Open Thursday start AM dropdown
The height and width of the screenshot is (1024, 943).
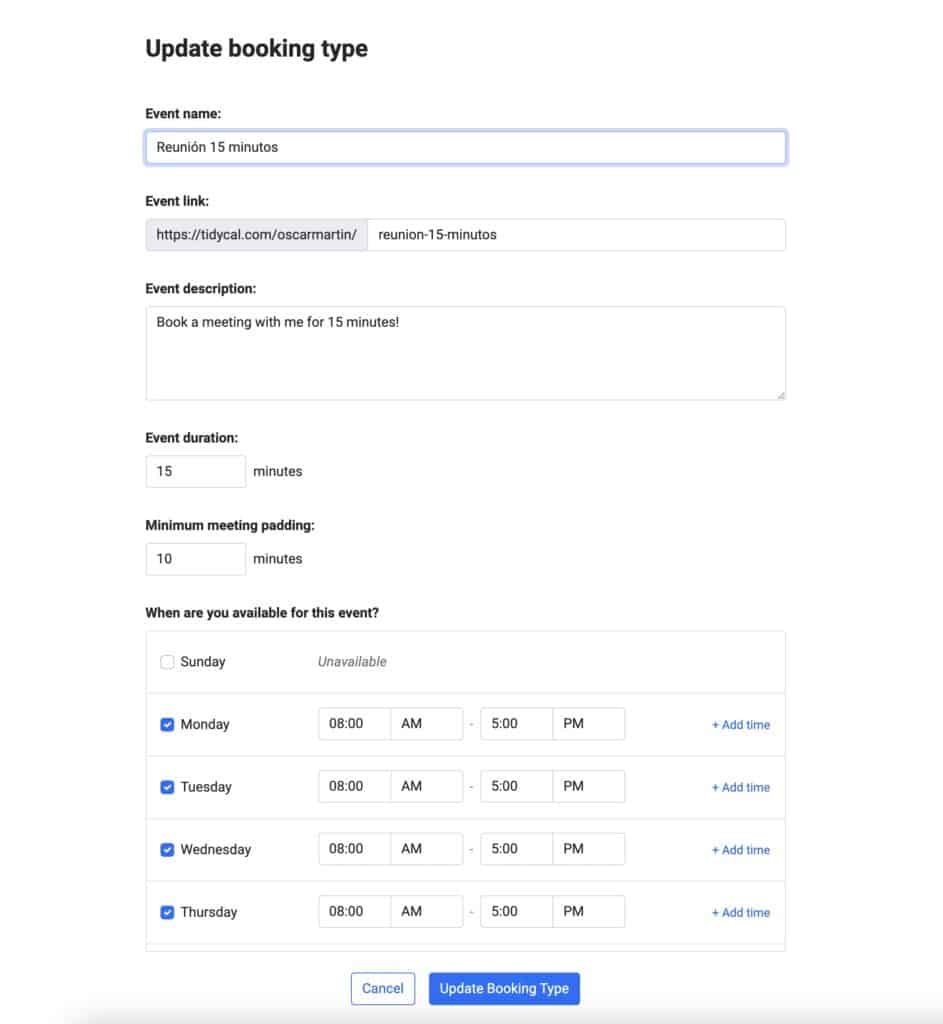(427, 912)
